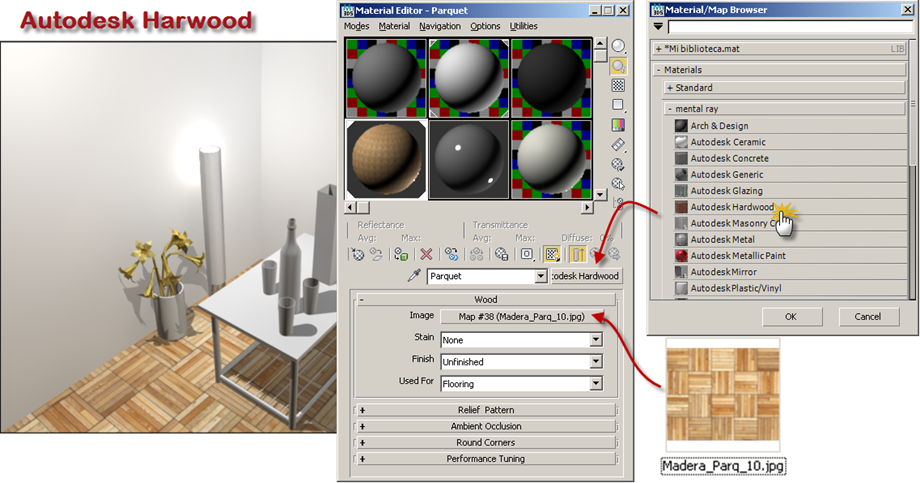
Task: Click the Get Material icon
Action: (x=357, y=254)
